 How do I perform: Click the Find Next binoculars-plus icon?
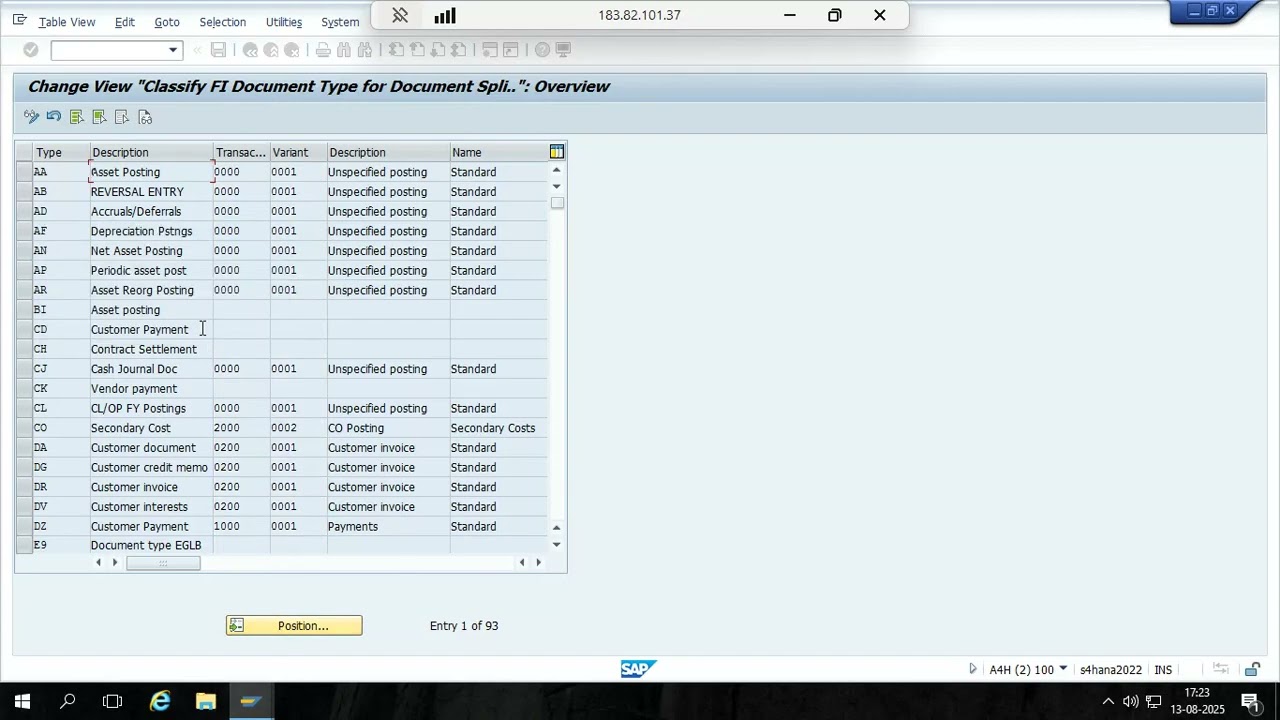pyautogui.click(x=365, y=50)
